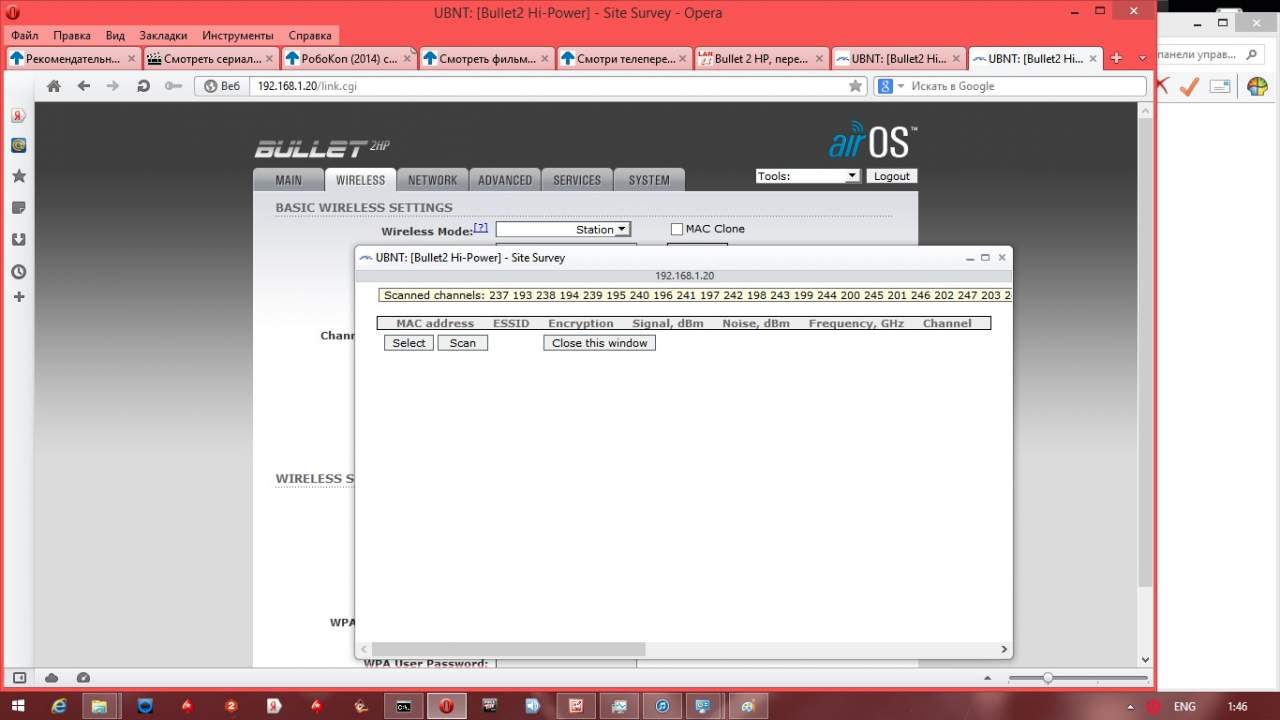This screenshot has width=1280, height=720.
Task: Switch to the MAIN tab
Action: (288, 180)
